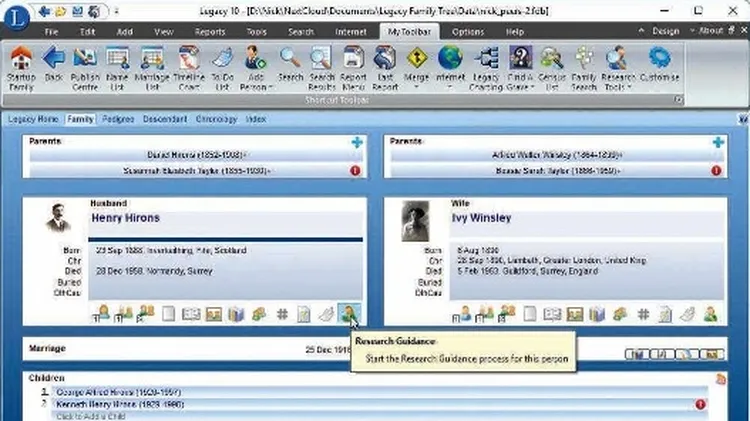
Task: Switch to the Chronology view tab
Action: coord(216,119)
